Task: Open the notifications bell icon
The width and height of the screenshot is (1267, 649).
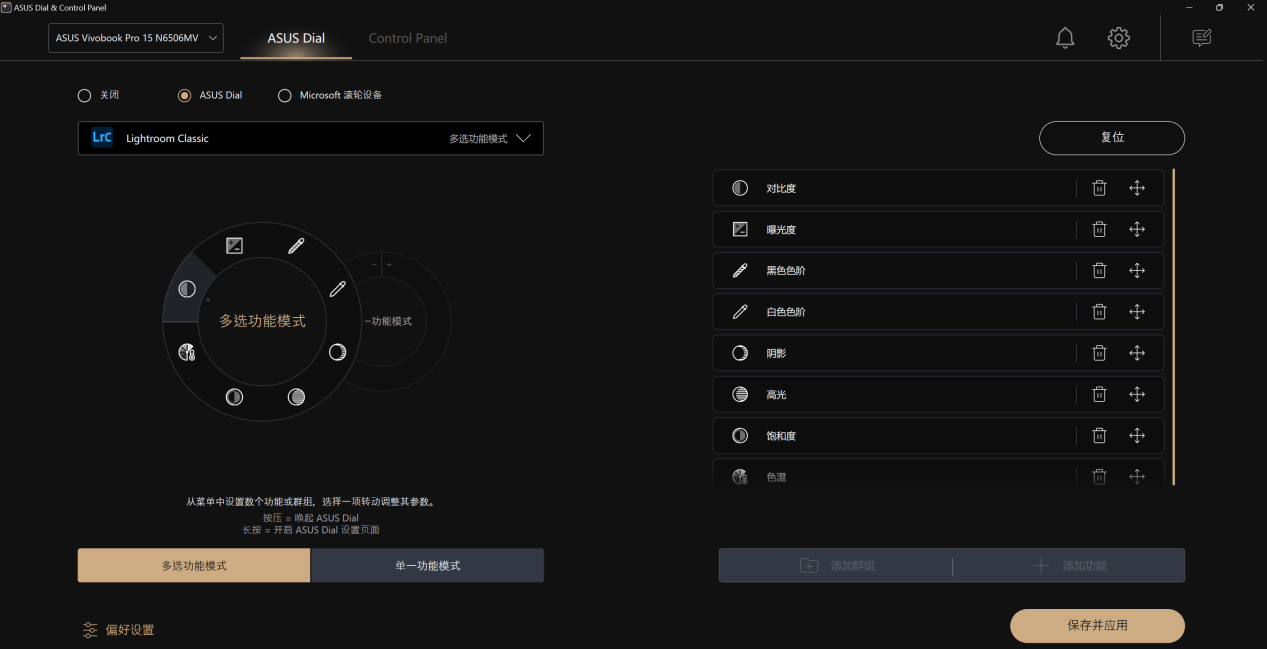Action: [1065, 38]
